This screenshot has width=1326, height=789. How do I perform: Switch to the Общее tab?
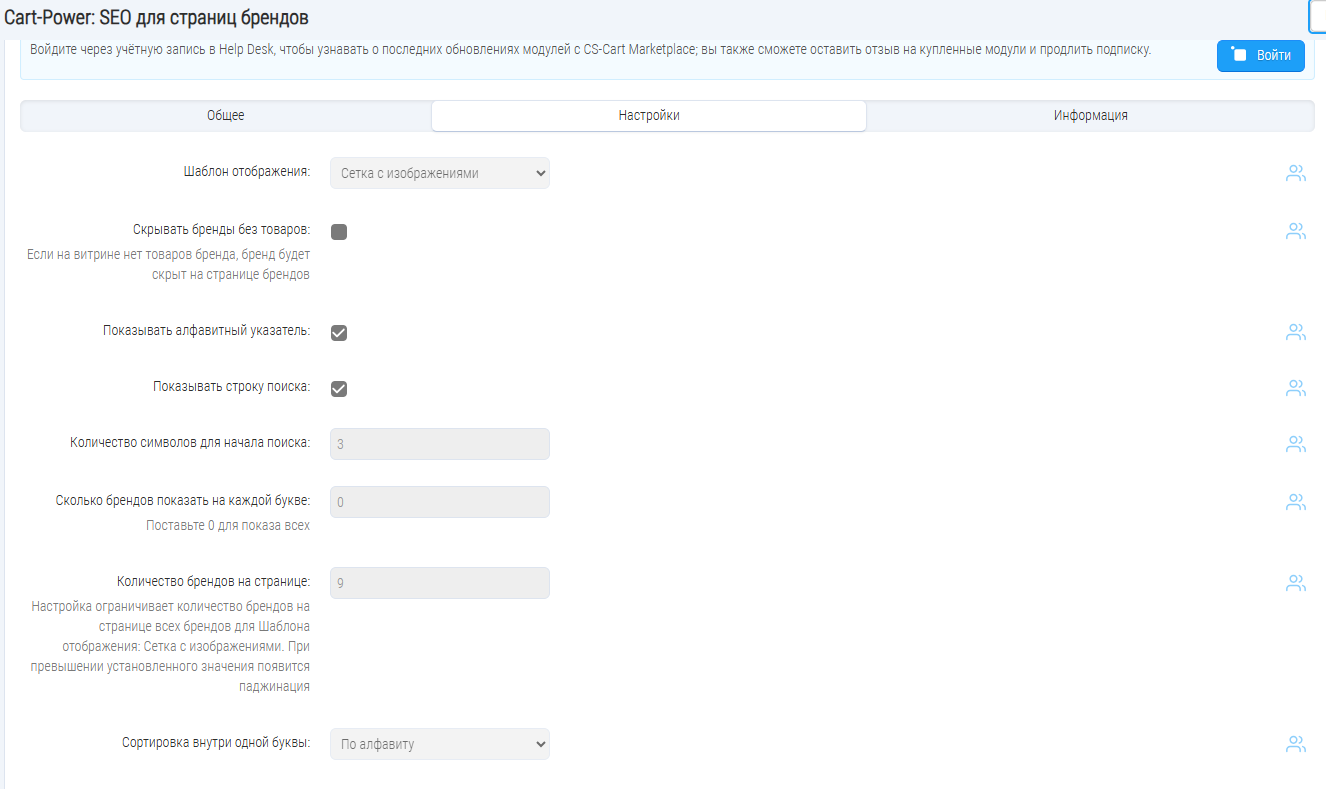(x=226, y=116)
